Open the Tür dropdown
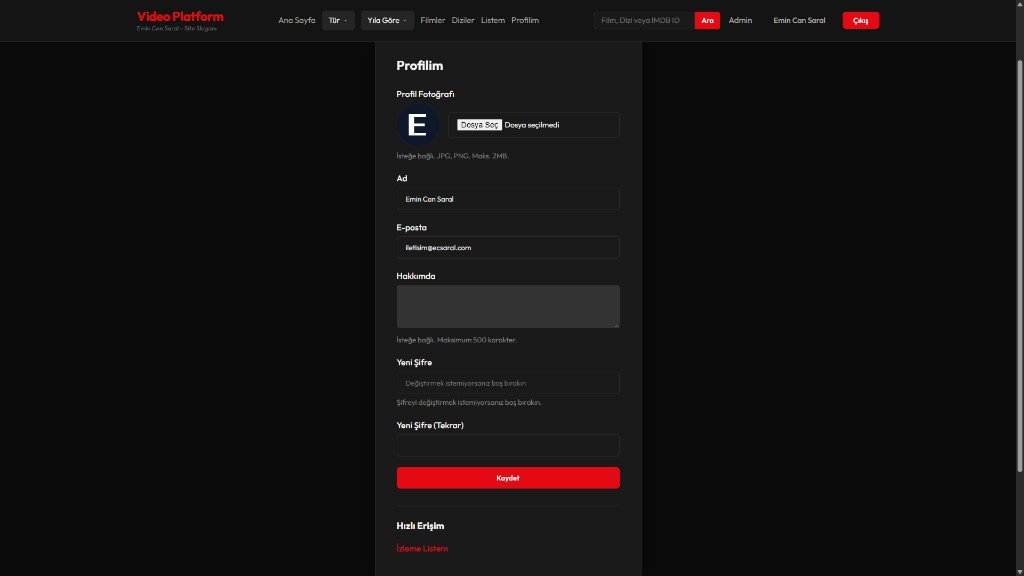This screenshot has height=576, width=1024. pos(336,19)
